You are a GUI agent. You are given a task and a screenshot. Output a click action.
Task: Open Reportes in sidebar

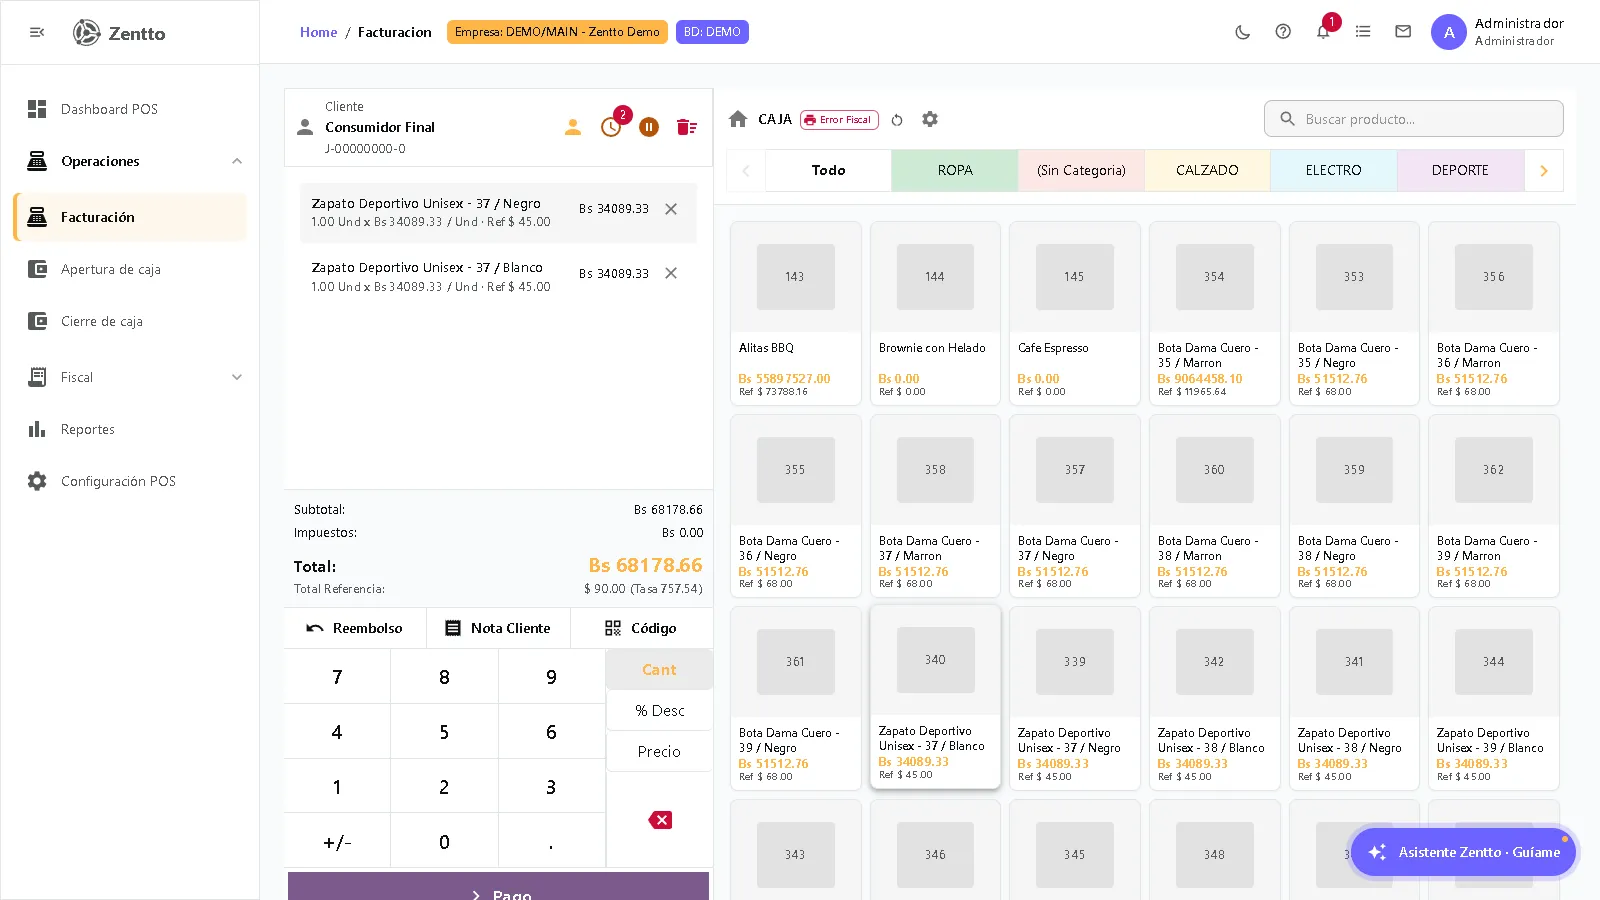pyautogui.click(x=130, y=429)
